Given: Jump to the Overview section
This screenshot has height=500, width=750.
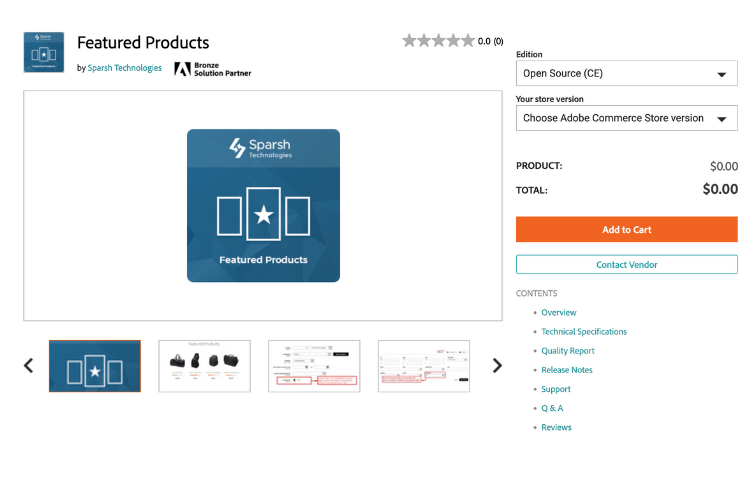Looking at the screenshot, I should click(558, 313).
